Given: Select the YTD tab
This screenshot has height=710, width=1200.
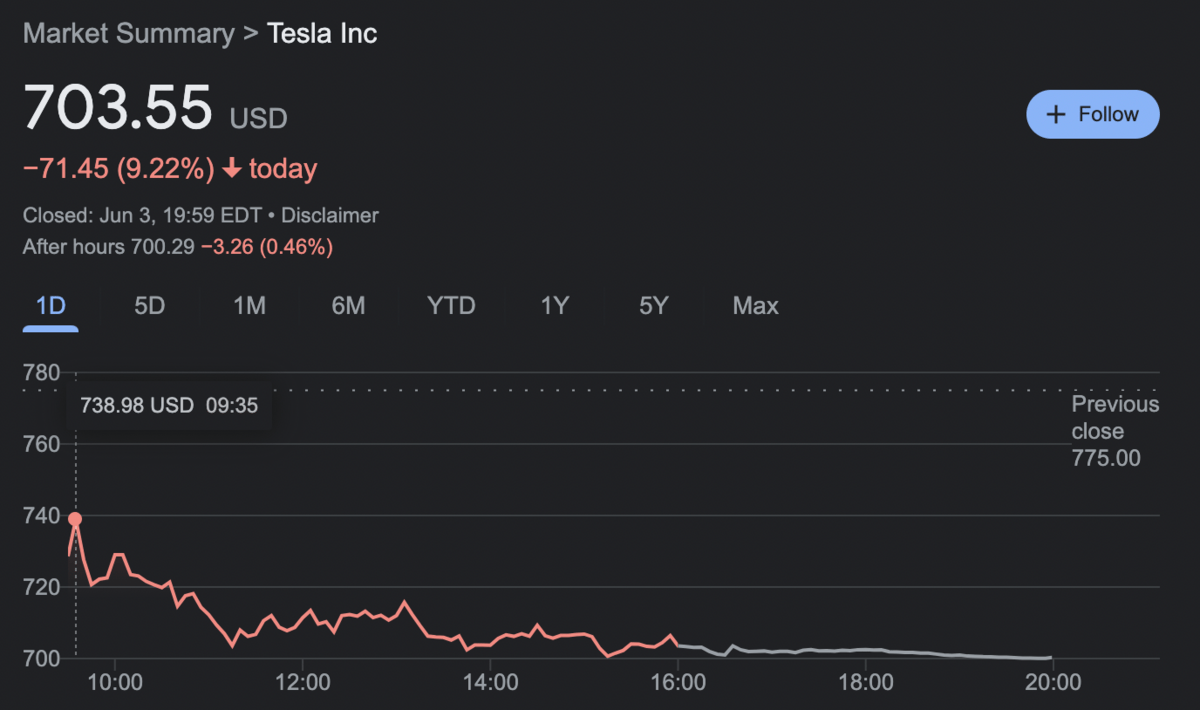Looking at the screenshot, I should [x=451, y=305].
